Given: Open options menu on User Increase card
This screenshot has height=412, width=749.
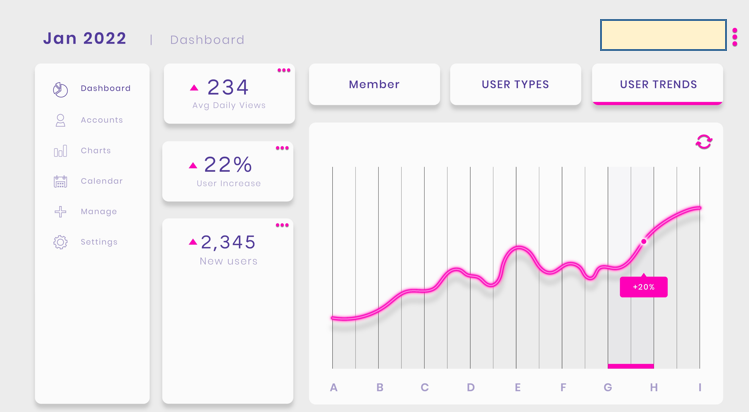Looking at the screenshot, I should 282,148.
